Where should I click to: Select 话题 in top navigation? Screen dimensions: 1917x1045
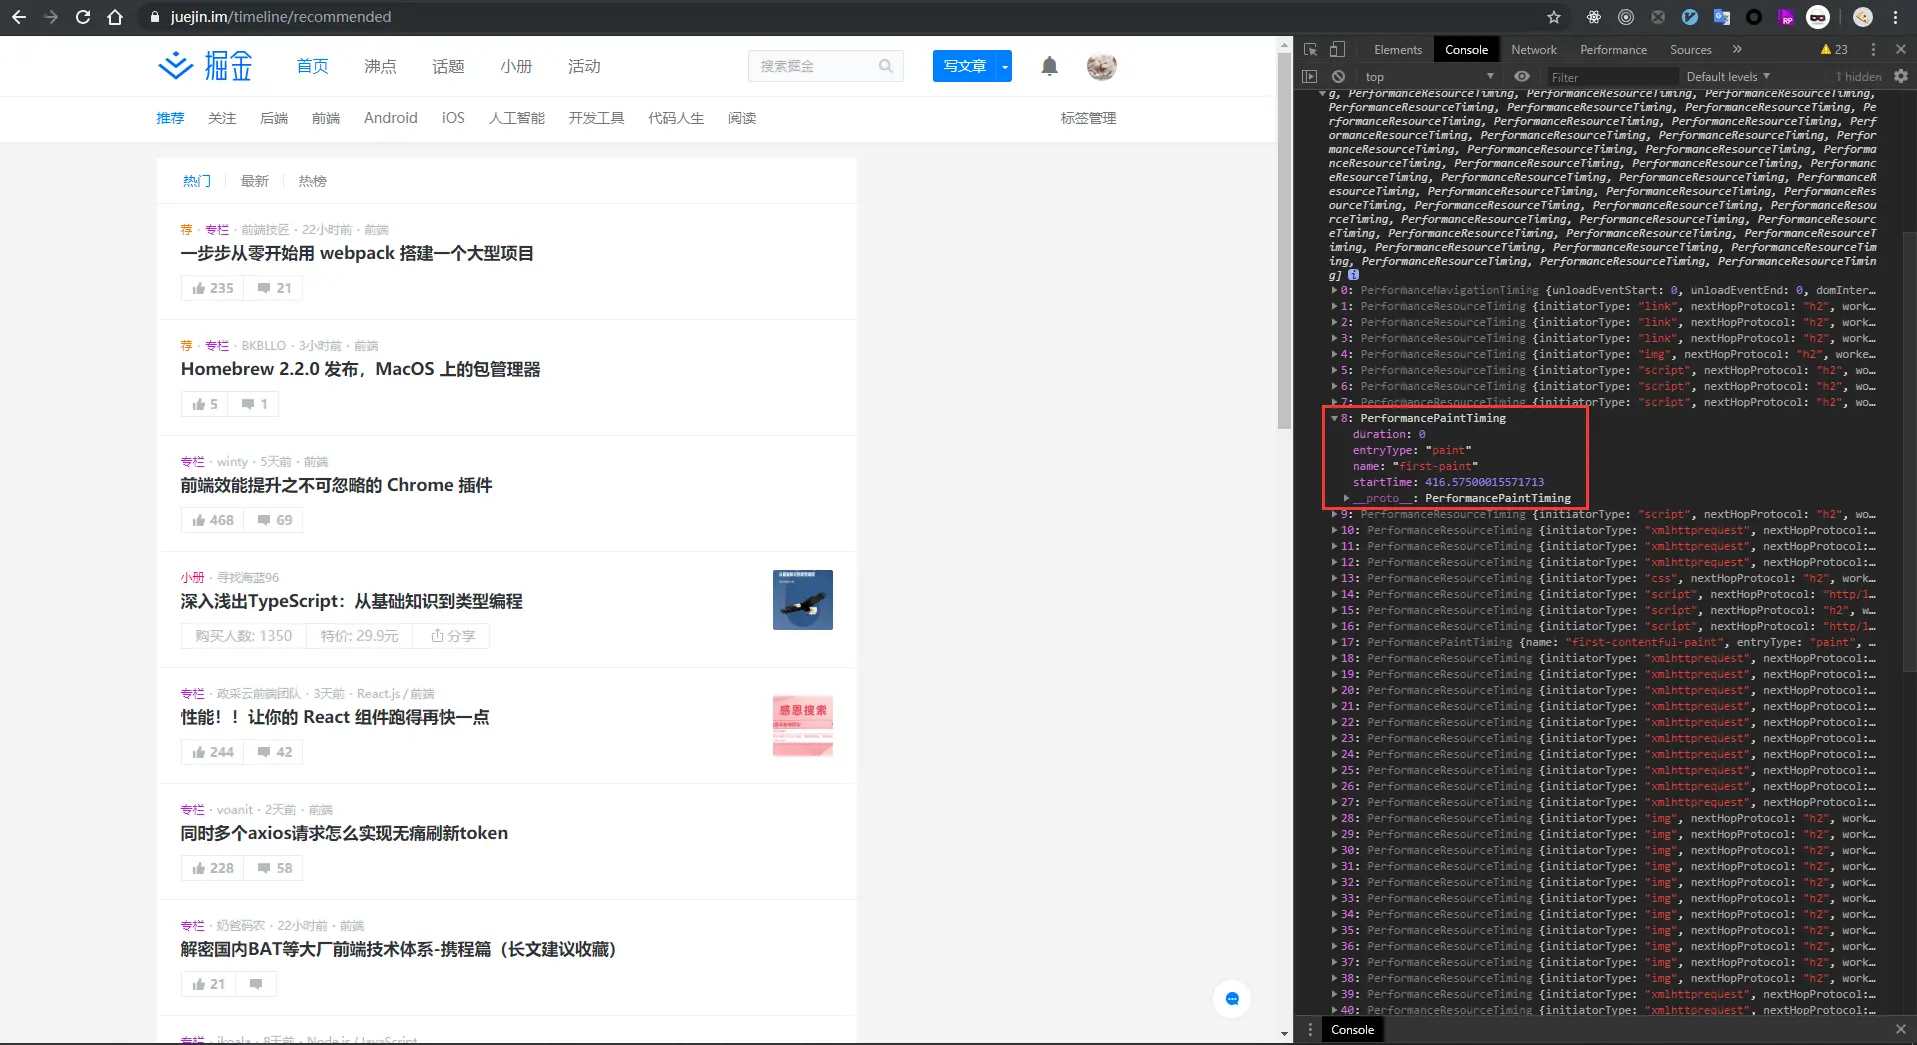(x=448, y=66)
